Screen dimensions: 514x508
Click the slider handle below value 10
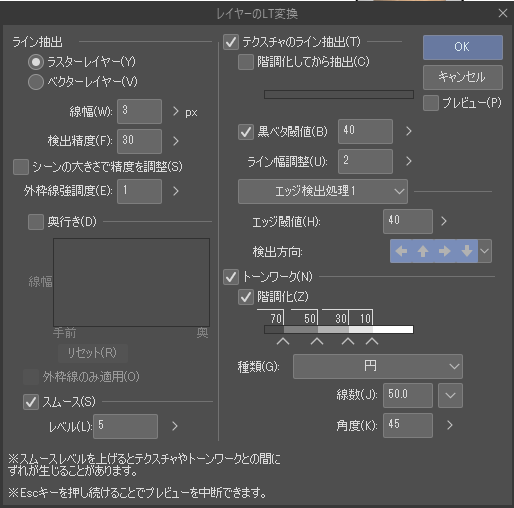pos(372,341)
